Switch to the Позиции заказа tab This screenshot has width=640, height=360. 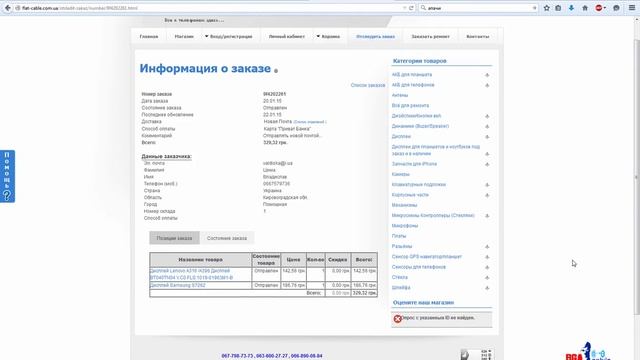tap(174, 238)
